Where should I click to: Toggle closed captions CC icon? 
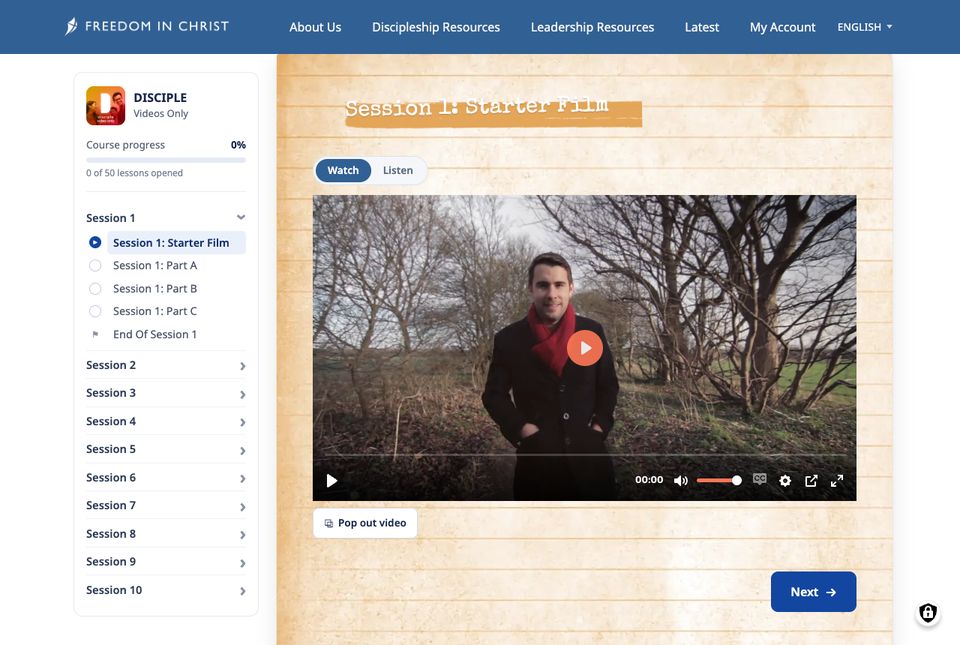click(760, 479)
